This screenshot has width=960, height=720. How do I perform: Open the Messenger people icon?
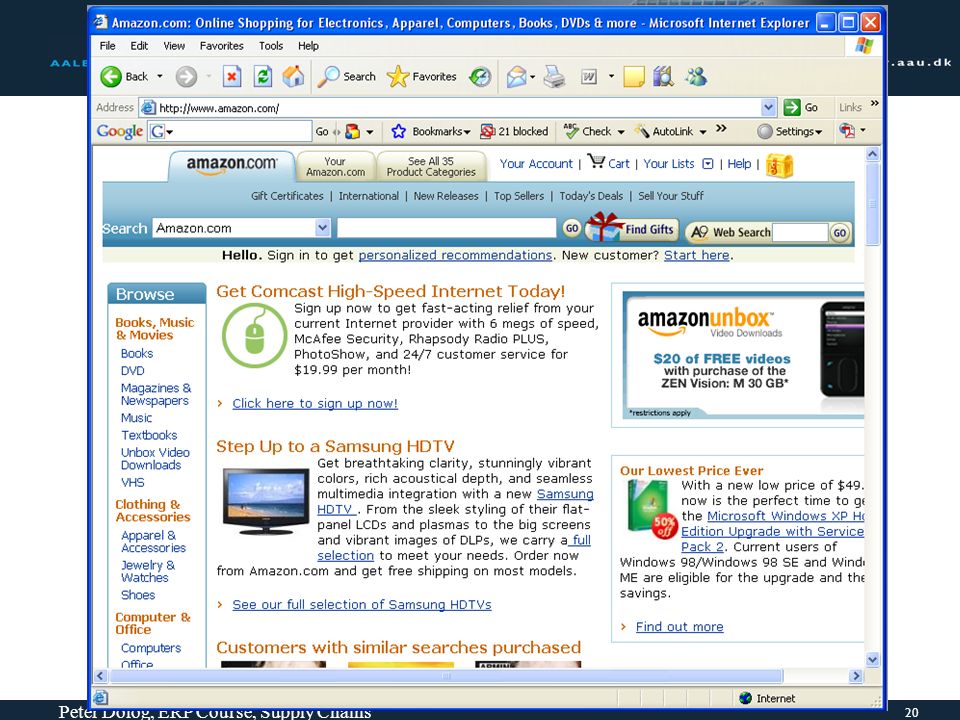pos(697,77)
